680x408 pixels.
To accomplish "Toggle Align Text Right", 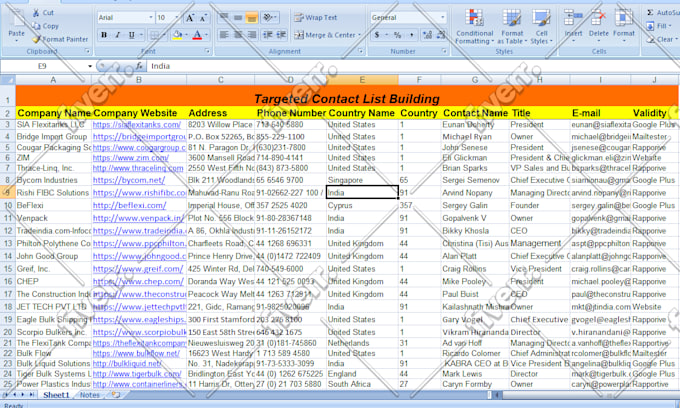I will click(x=252, y=35).
